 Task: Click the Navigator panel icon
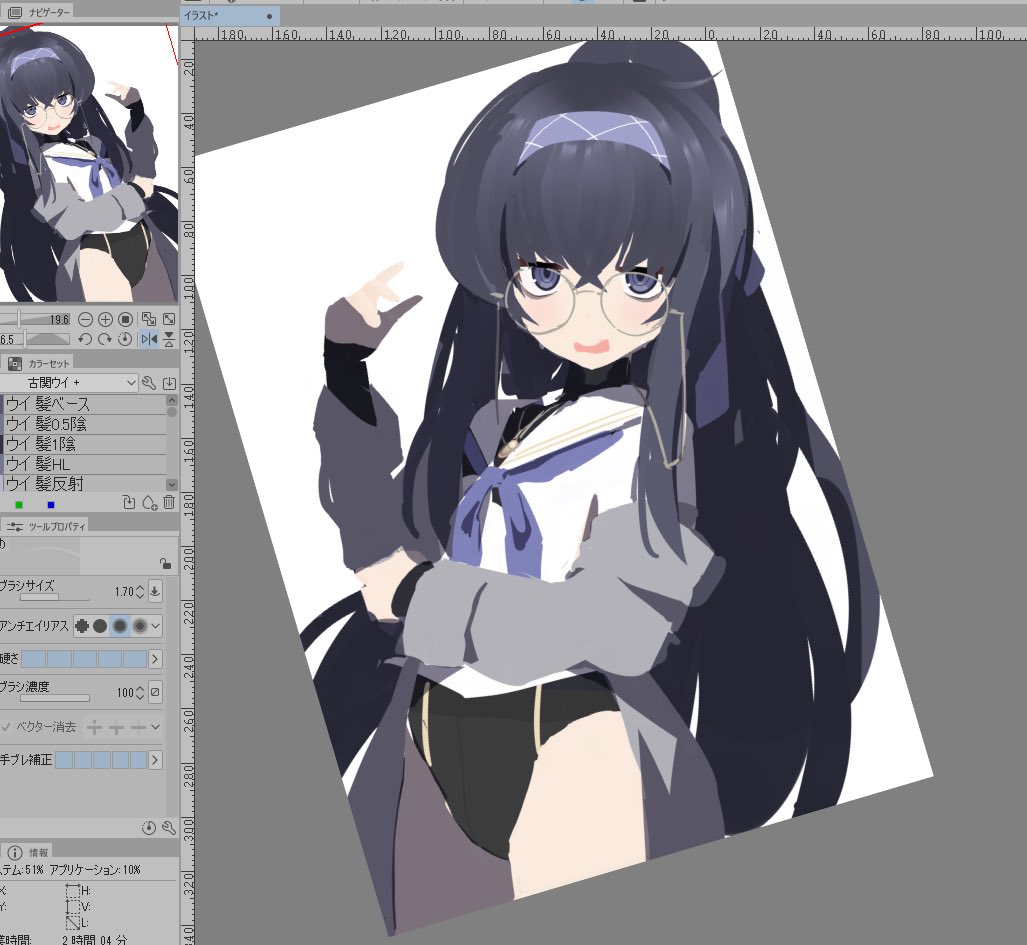[x=14, y=12]
